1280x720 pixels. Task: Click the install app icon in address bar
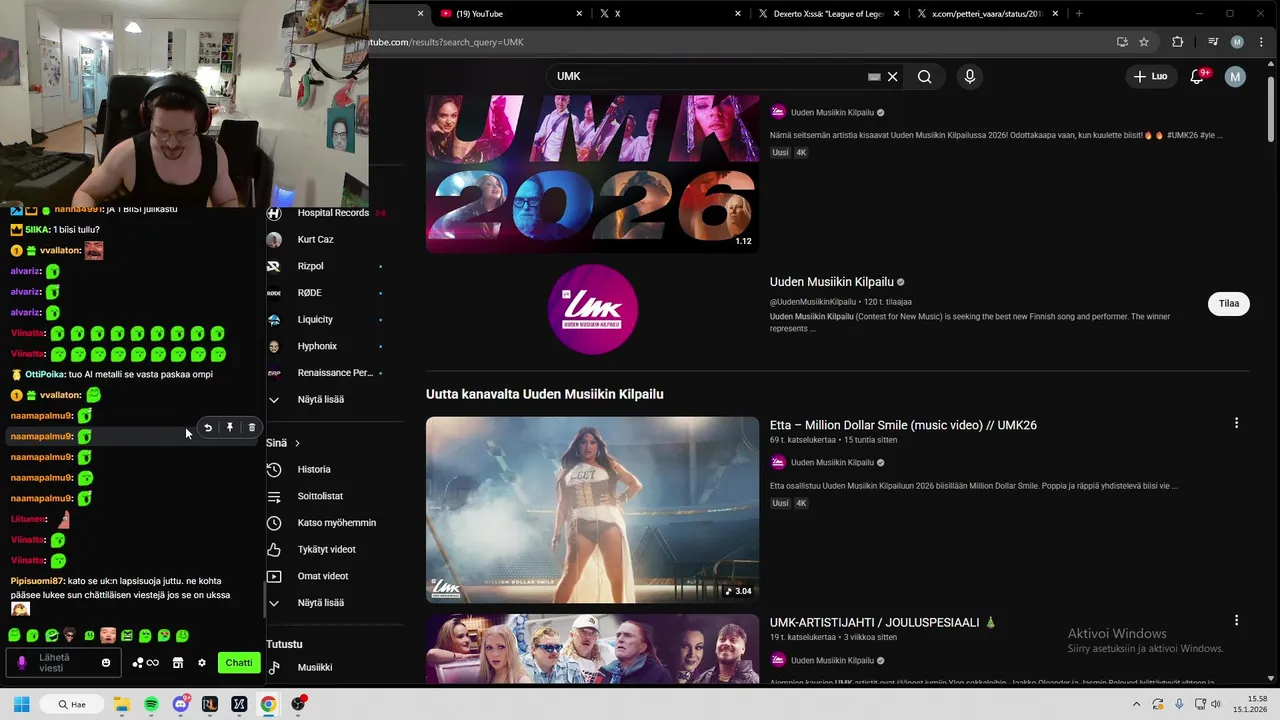[1122, 42]
